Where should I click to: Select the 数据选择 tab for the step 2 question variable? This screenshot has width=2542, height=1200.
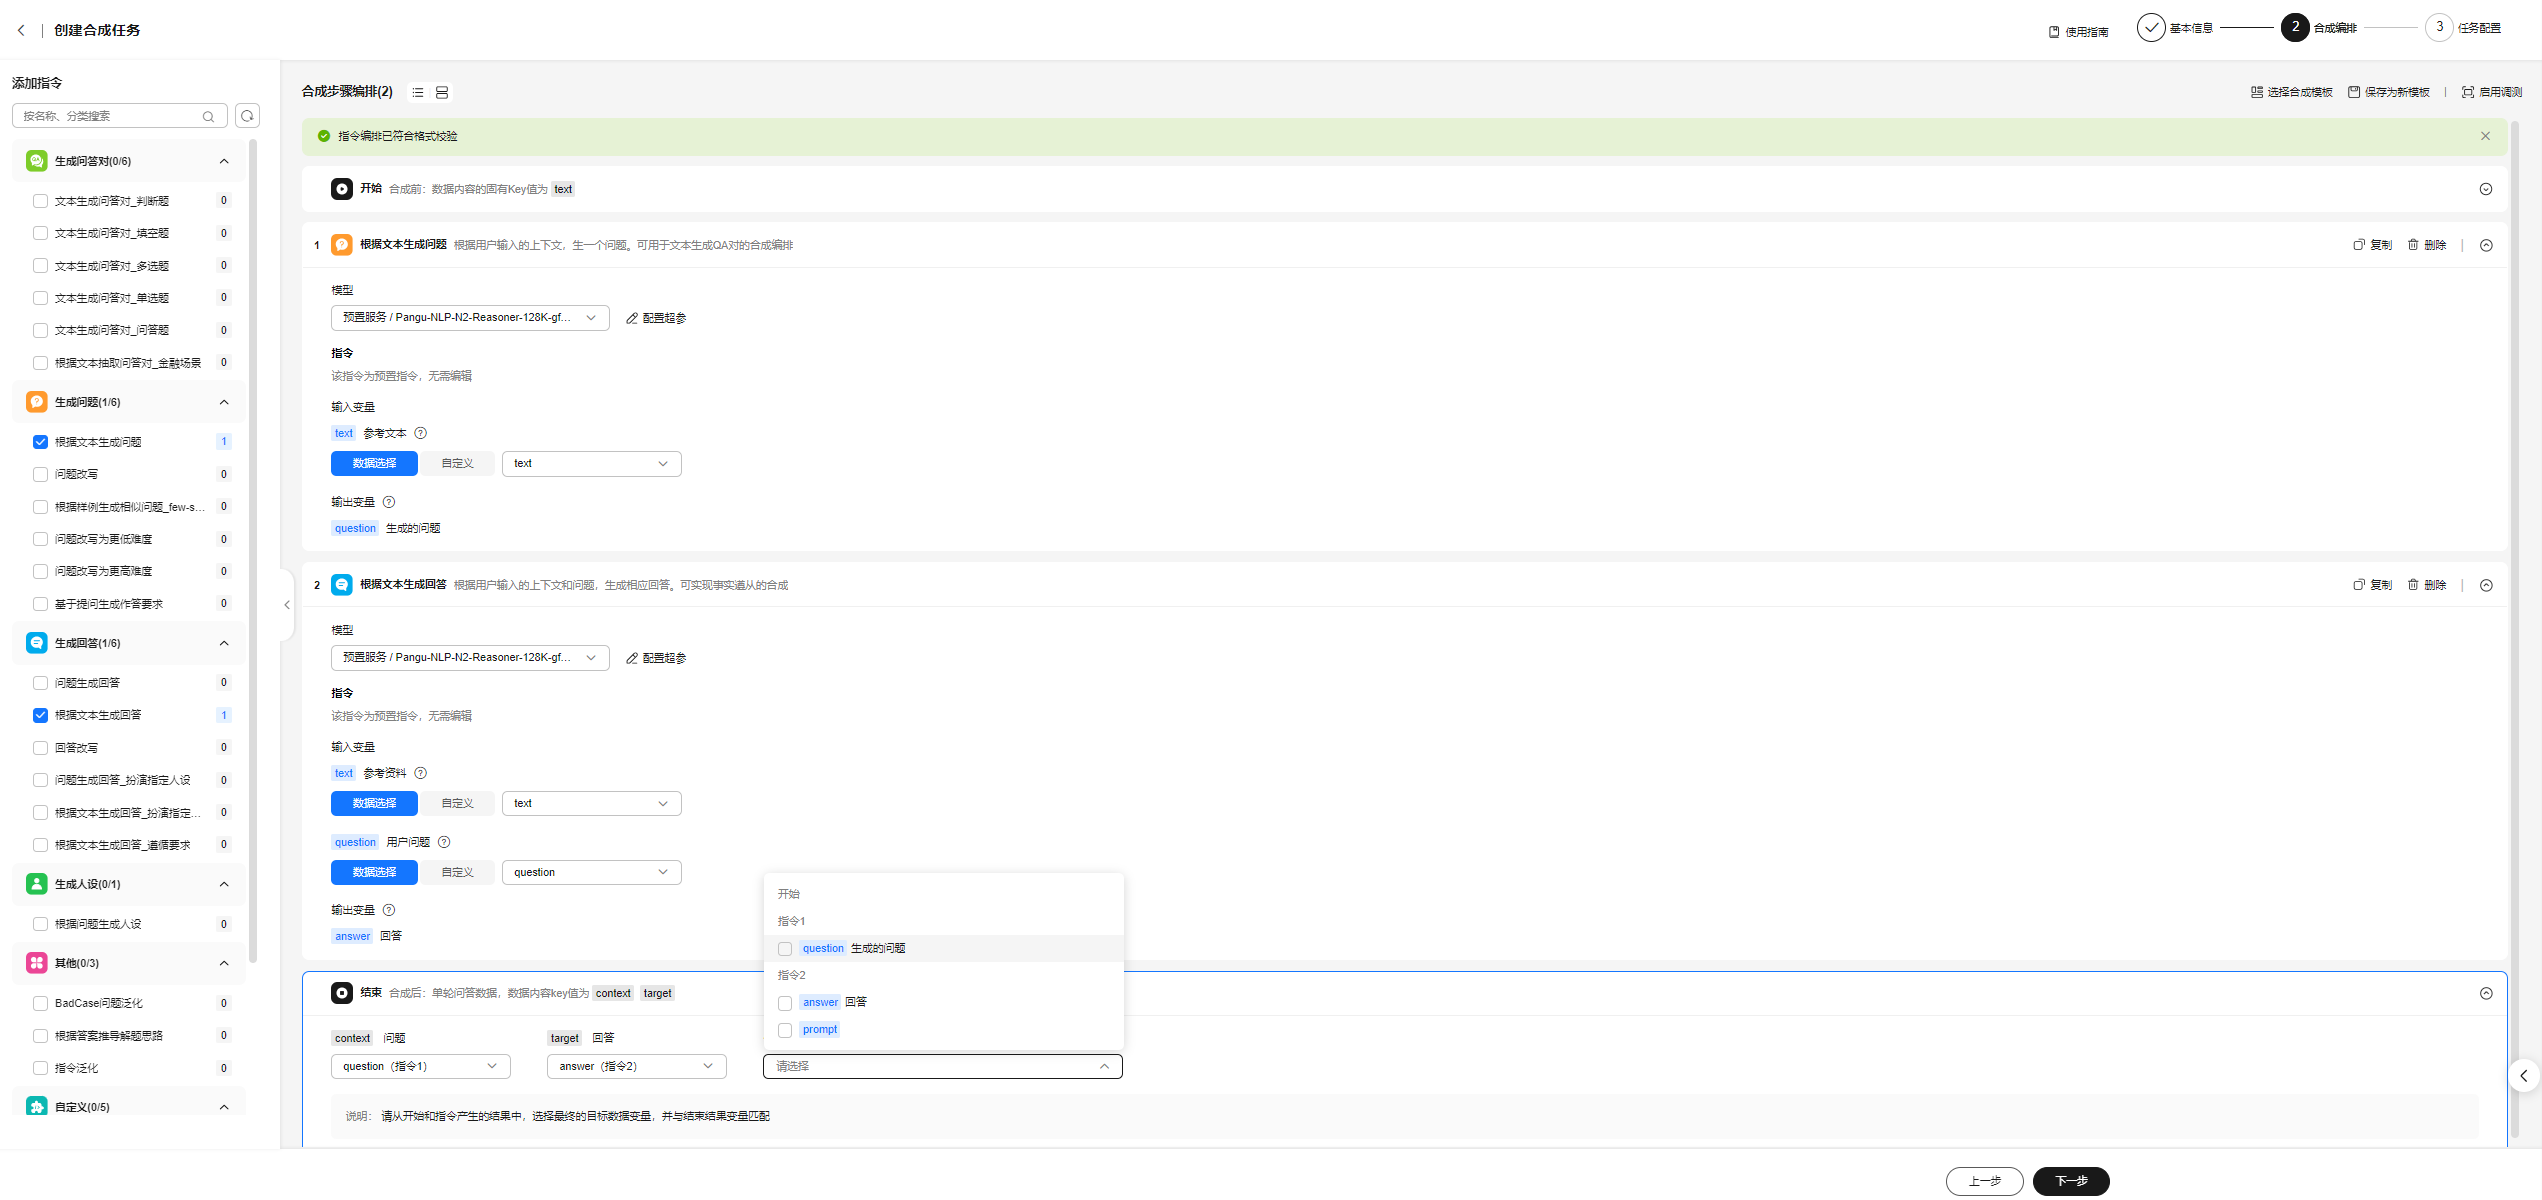(x=374, y=872)
